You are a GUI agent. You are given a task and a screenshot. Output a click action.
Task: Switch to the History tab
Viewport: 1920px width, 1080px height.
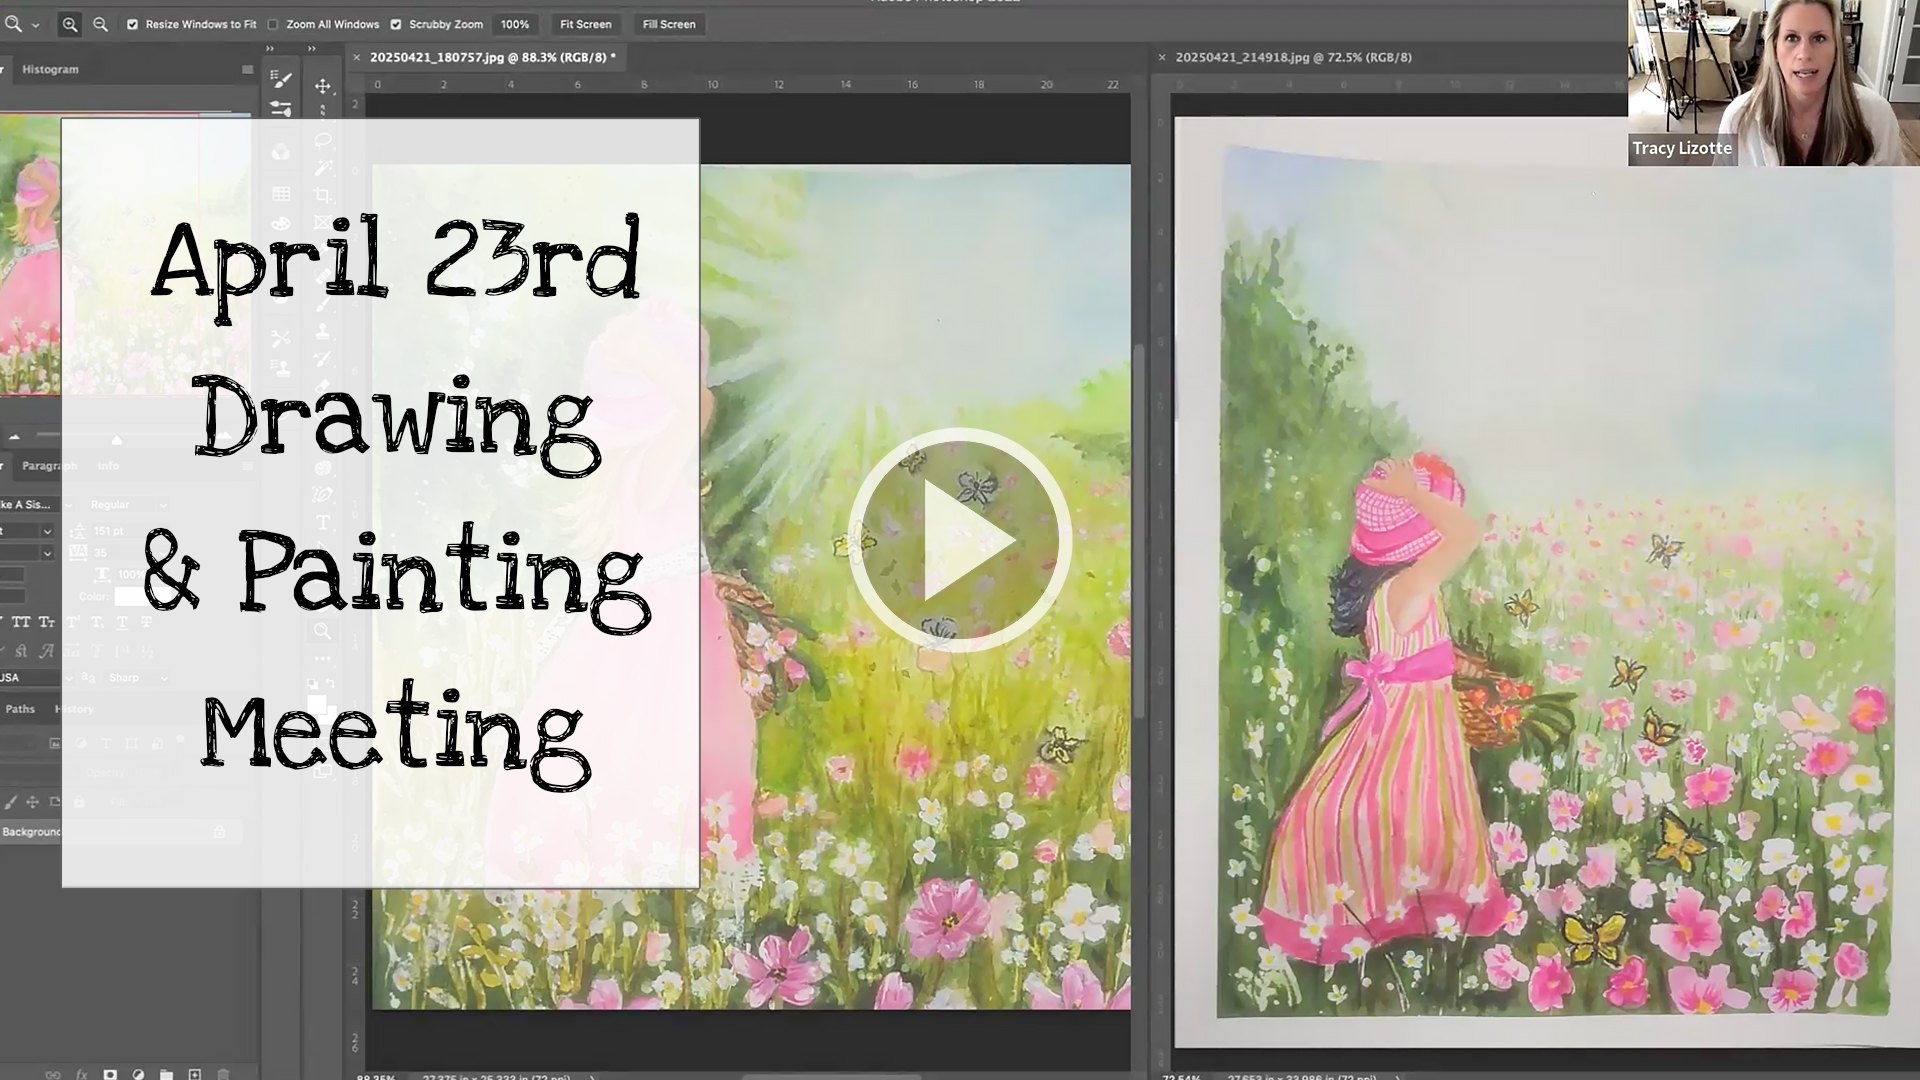(74, 709)
